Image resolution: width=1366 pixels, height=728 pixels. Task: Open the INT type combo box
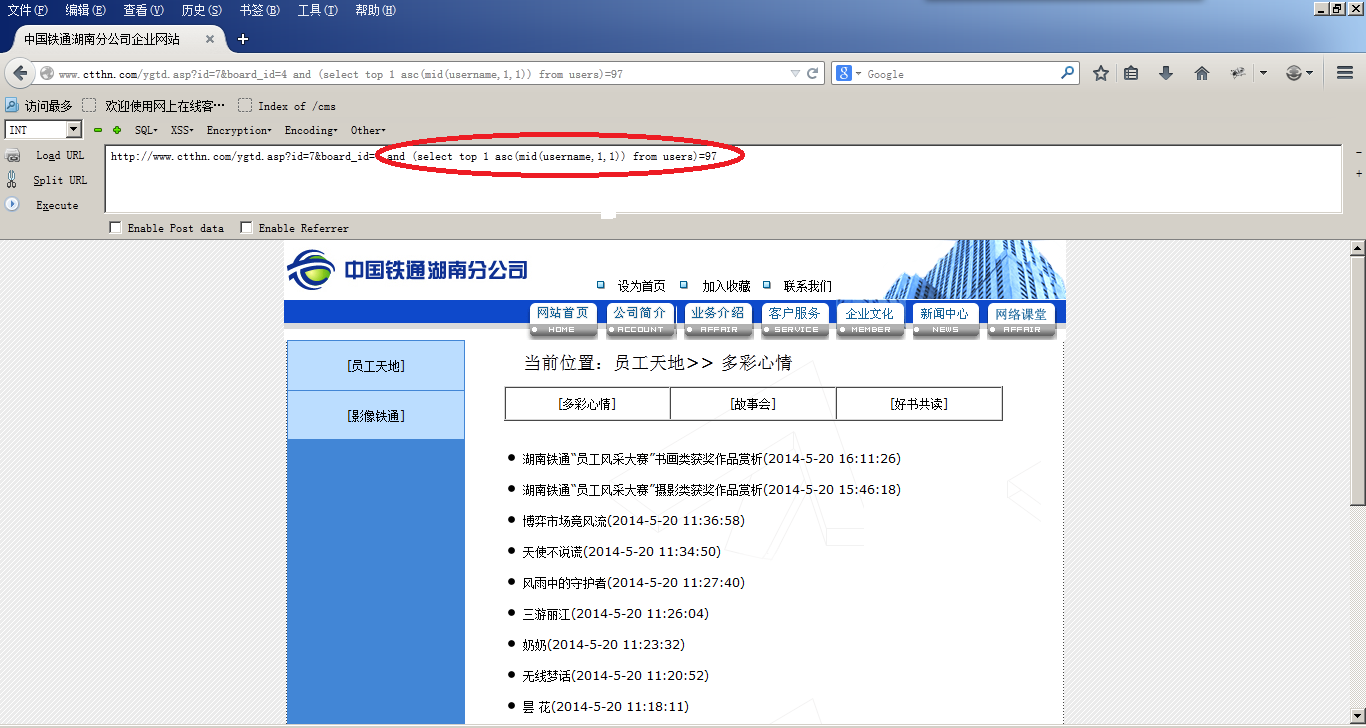[43, 130]
